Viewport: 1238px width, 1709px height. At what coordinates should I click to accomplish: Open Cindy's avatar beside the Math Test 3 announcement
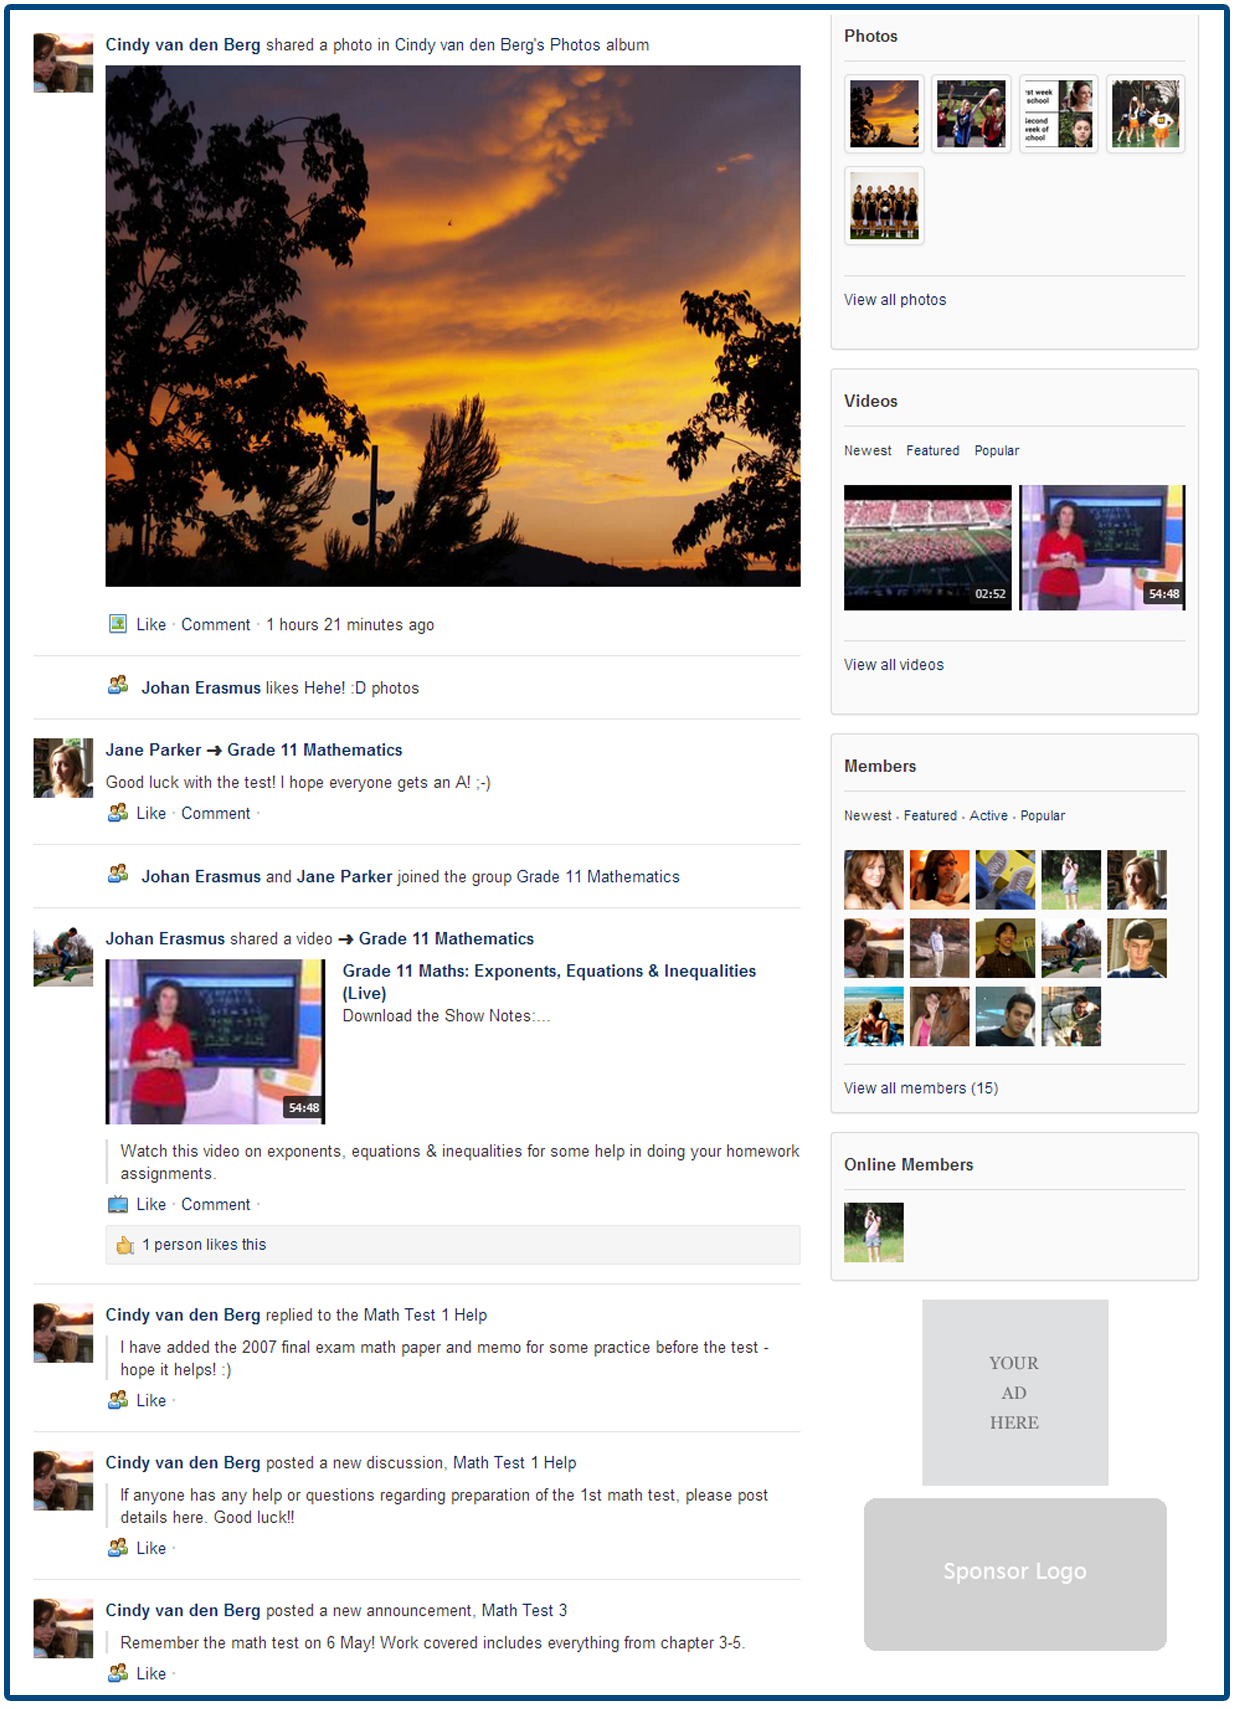pos(63,1629)
